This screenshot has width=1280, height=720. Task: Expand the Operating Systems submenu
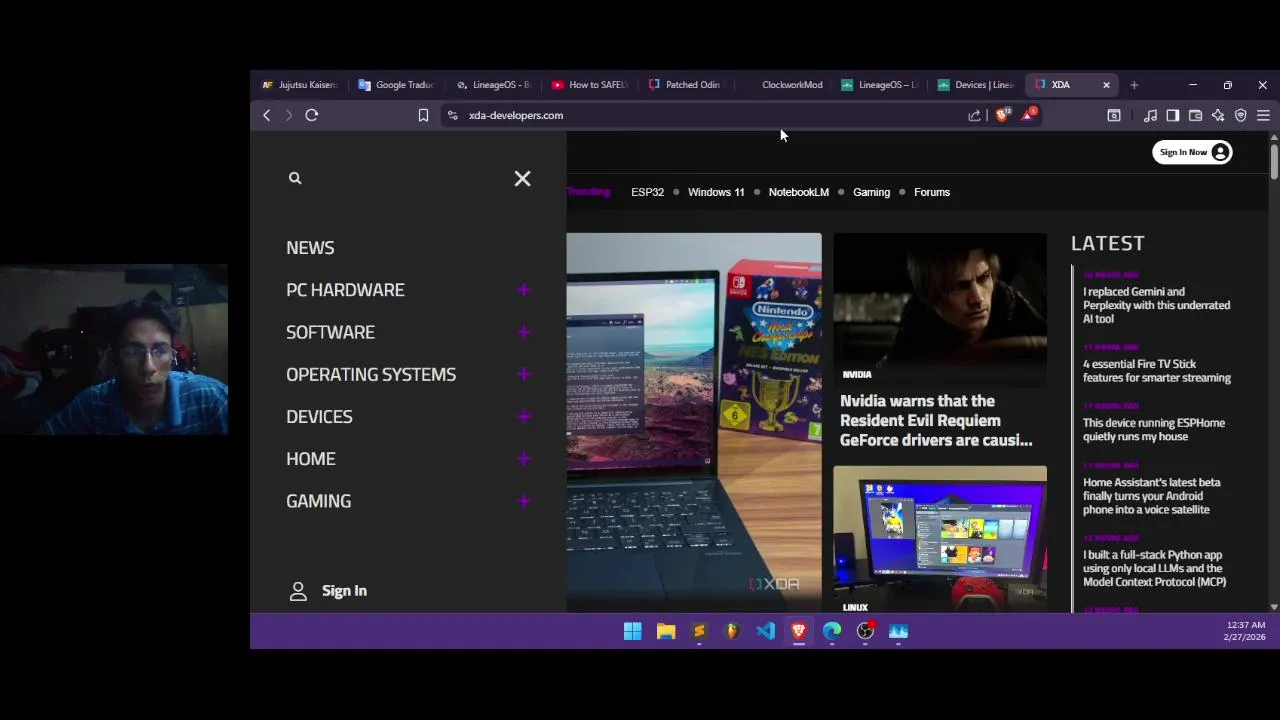pyautogui.click(x=524, y=374)
